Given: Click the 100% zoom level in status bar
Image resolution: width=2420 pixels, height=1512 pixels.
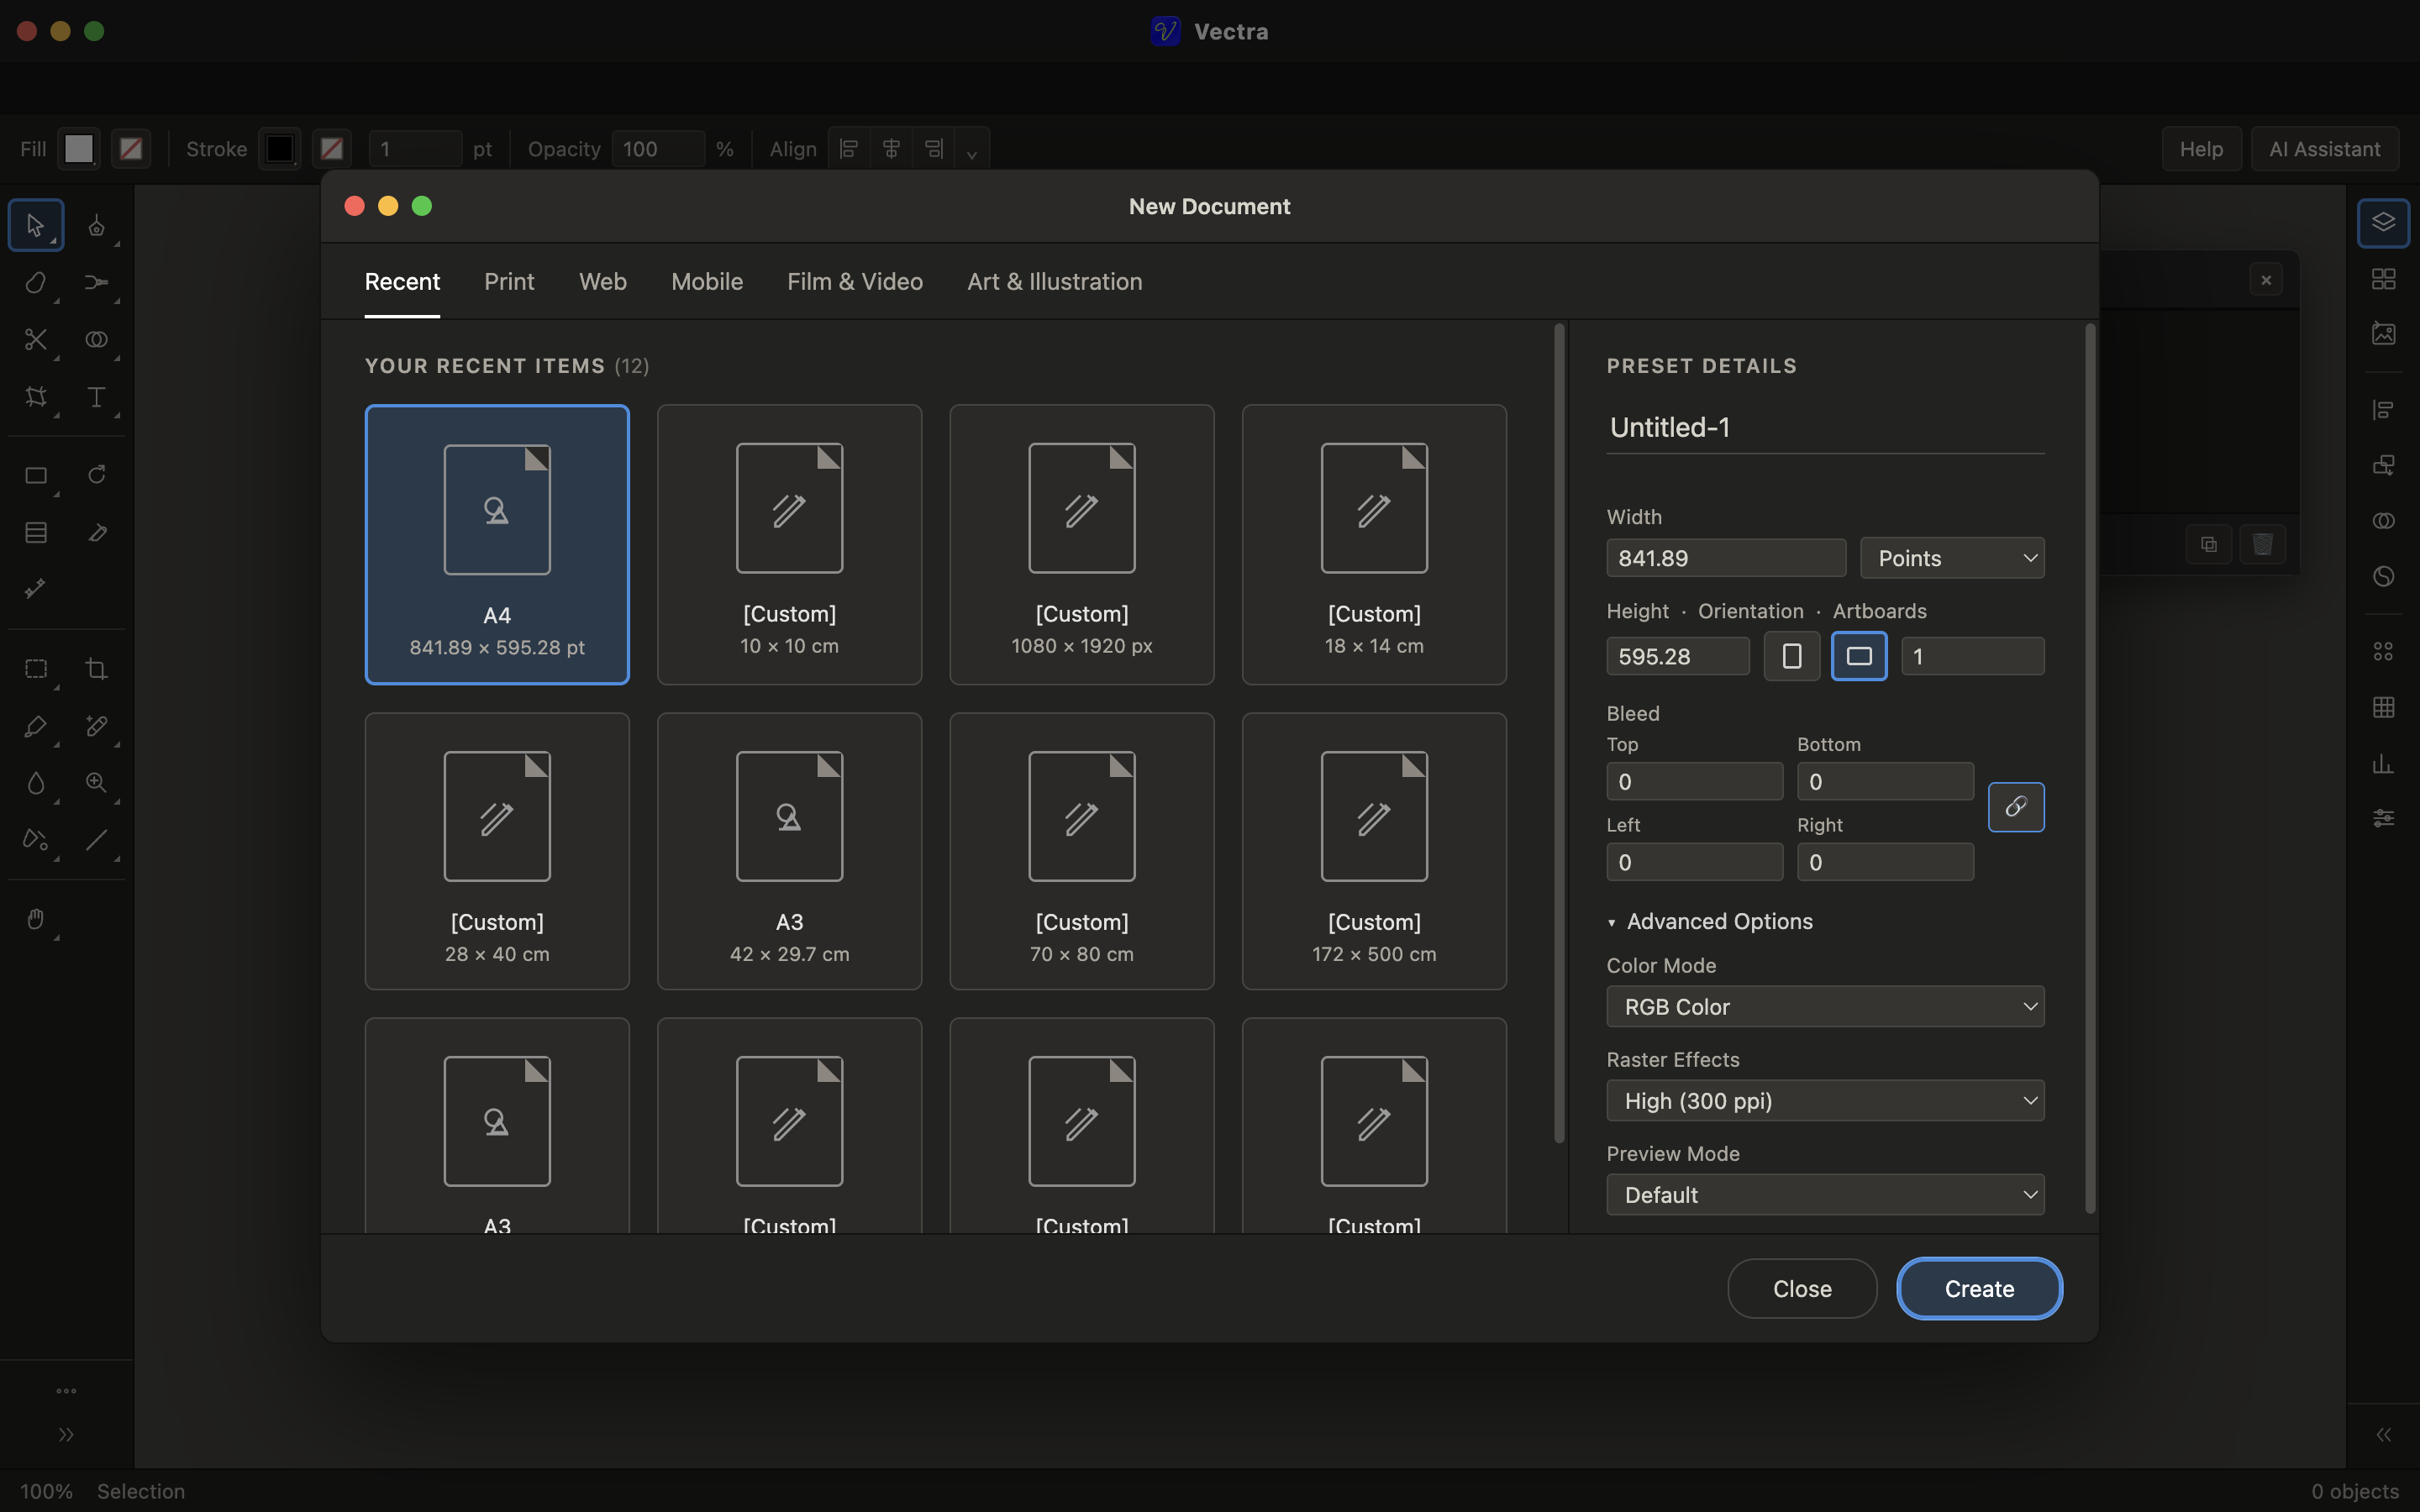Looking at the screenshot, I should coord(46,1491).
